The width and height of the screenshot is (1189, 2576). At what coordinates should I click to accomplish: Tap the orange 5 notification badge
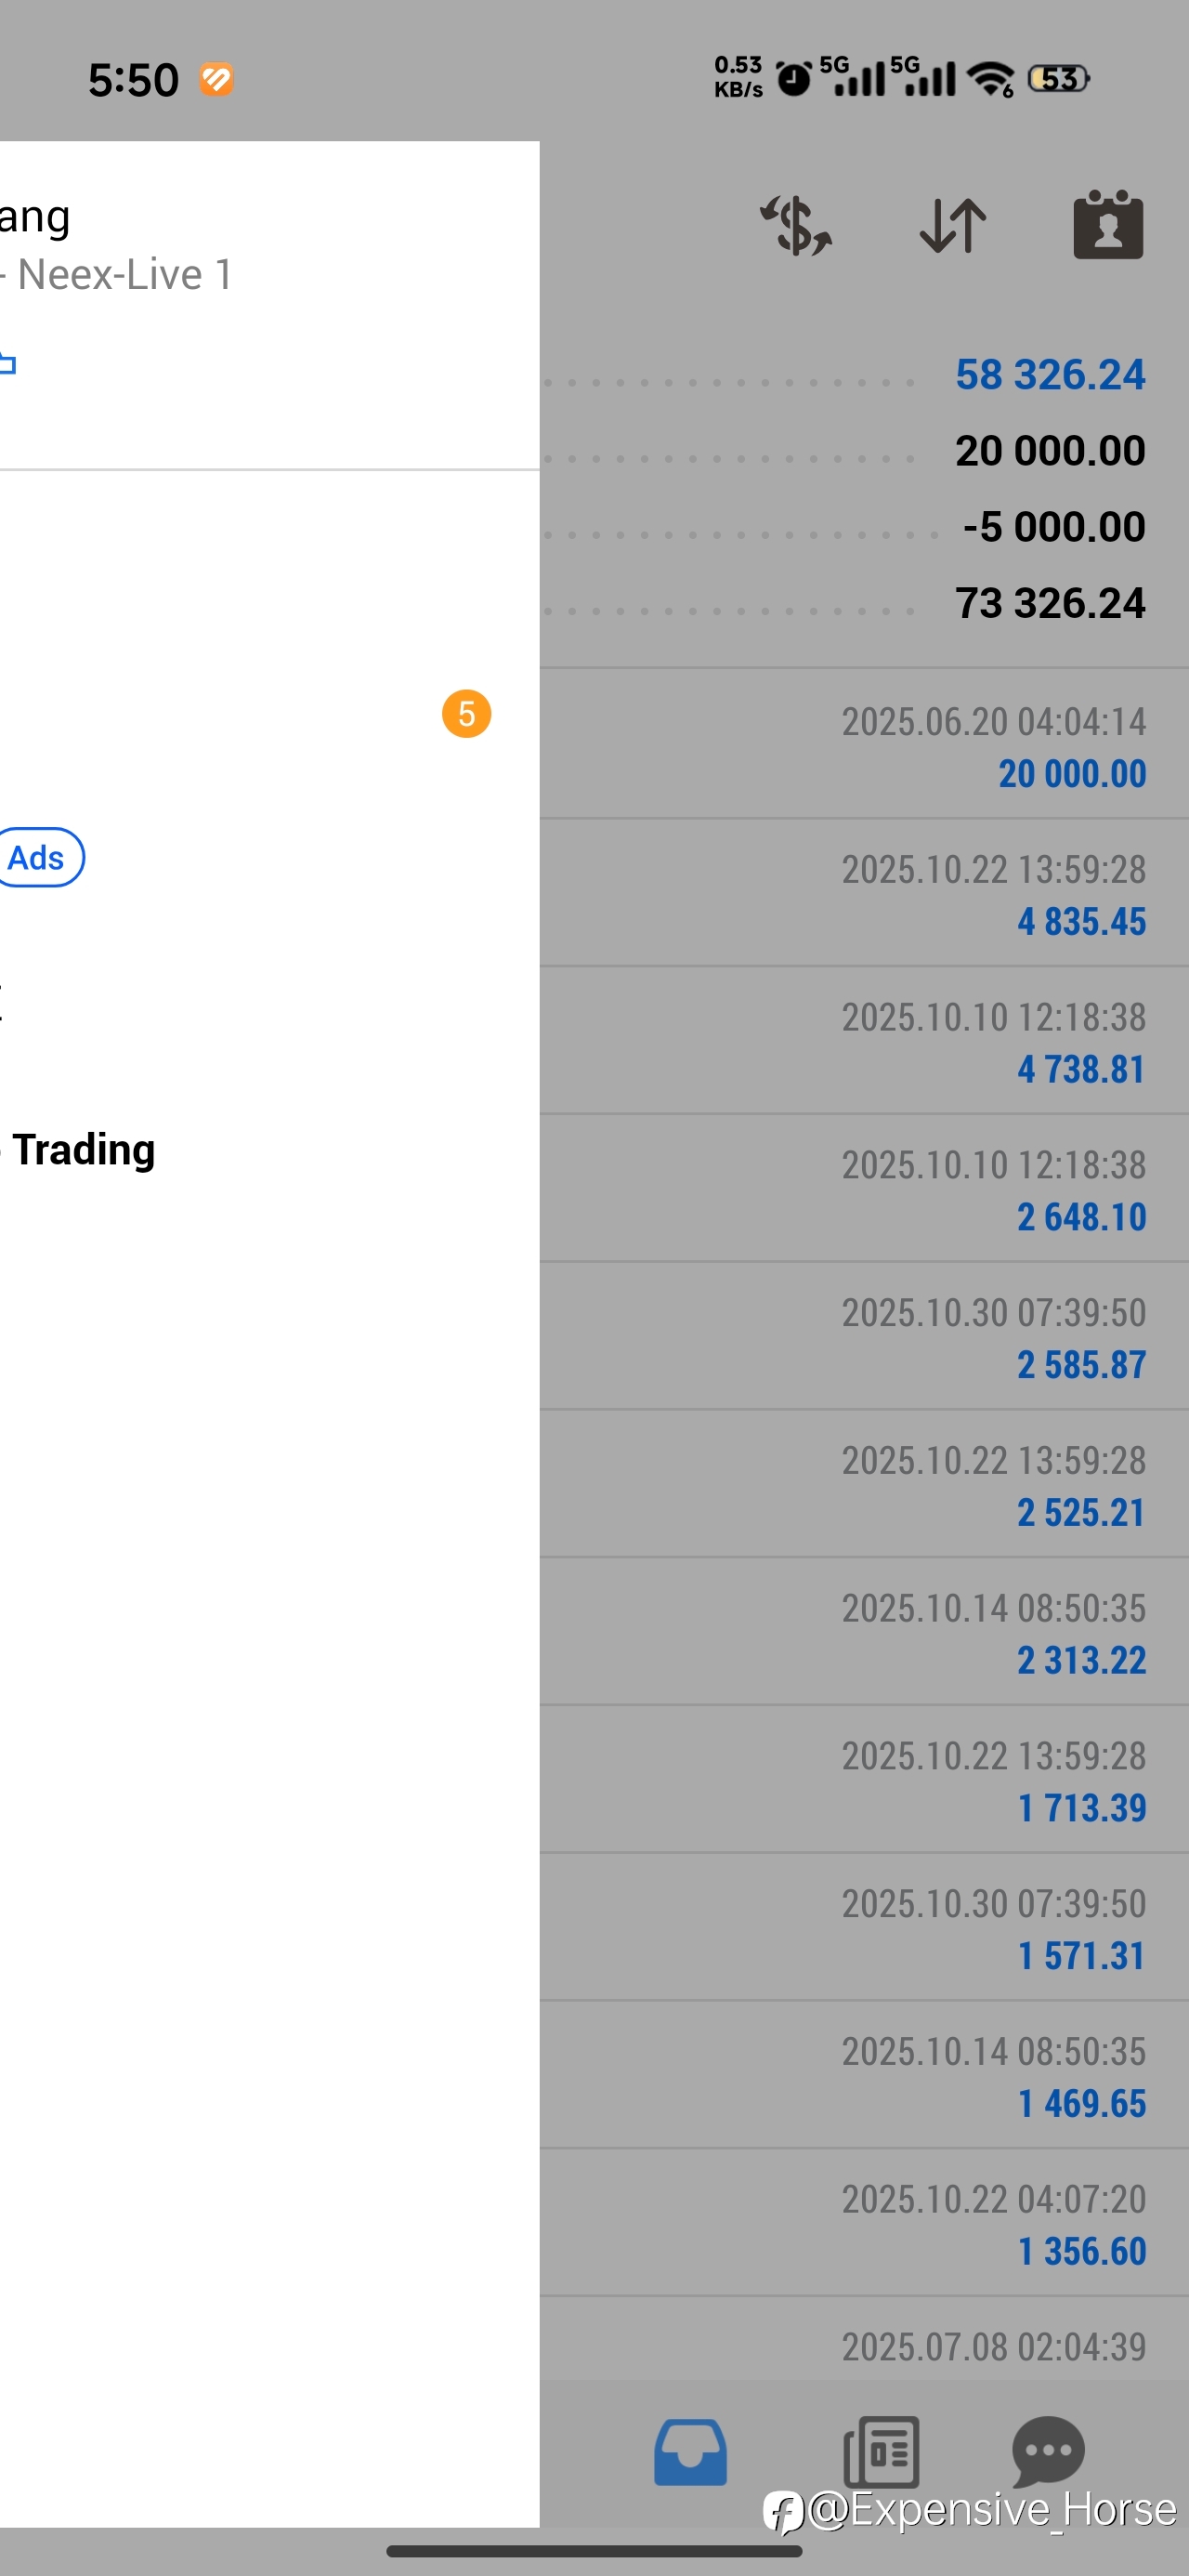tap(466, 714)
